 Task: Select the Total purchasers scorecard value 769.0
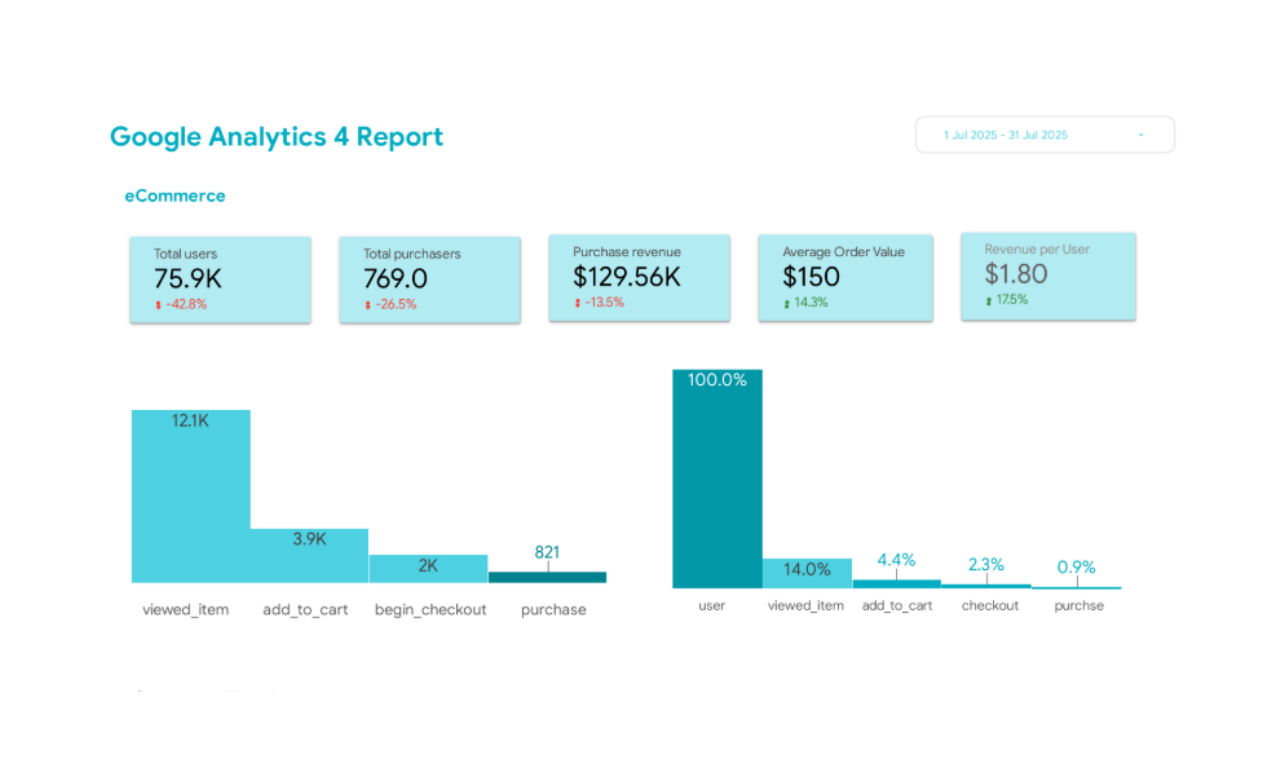[x=395, y=280]
